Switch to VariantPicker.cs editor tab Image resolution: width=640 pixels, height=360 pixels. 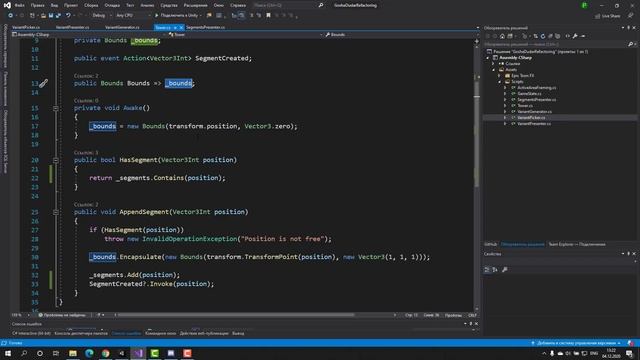(x=26, y=27)
